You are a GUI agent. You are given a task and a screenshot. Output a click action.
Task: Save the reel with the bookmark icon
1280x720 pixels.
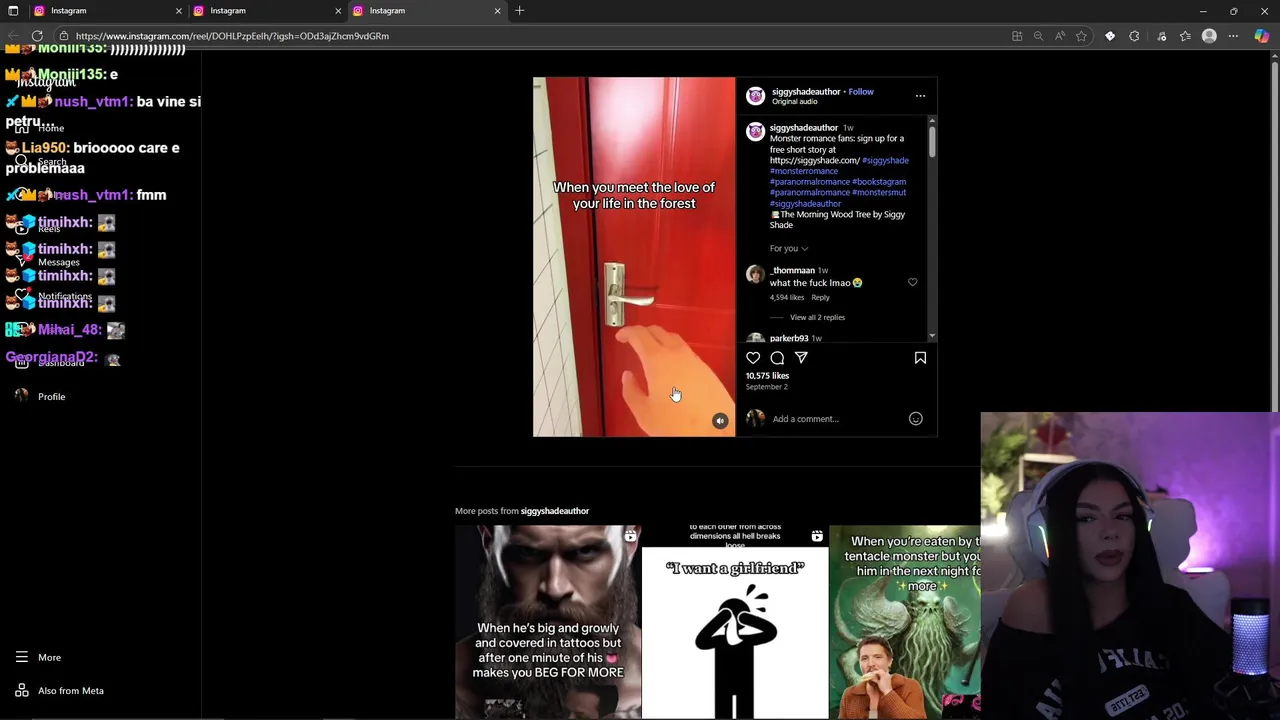(x=920, y=358)
